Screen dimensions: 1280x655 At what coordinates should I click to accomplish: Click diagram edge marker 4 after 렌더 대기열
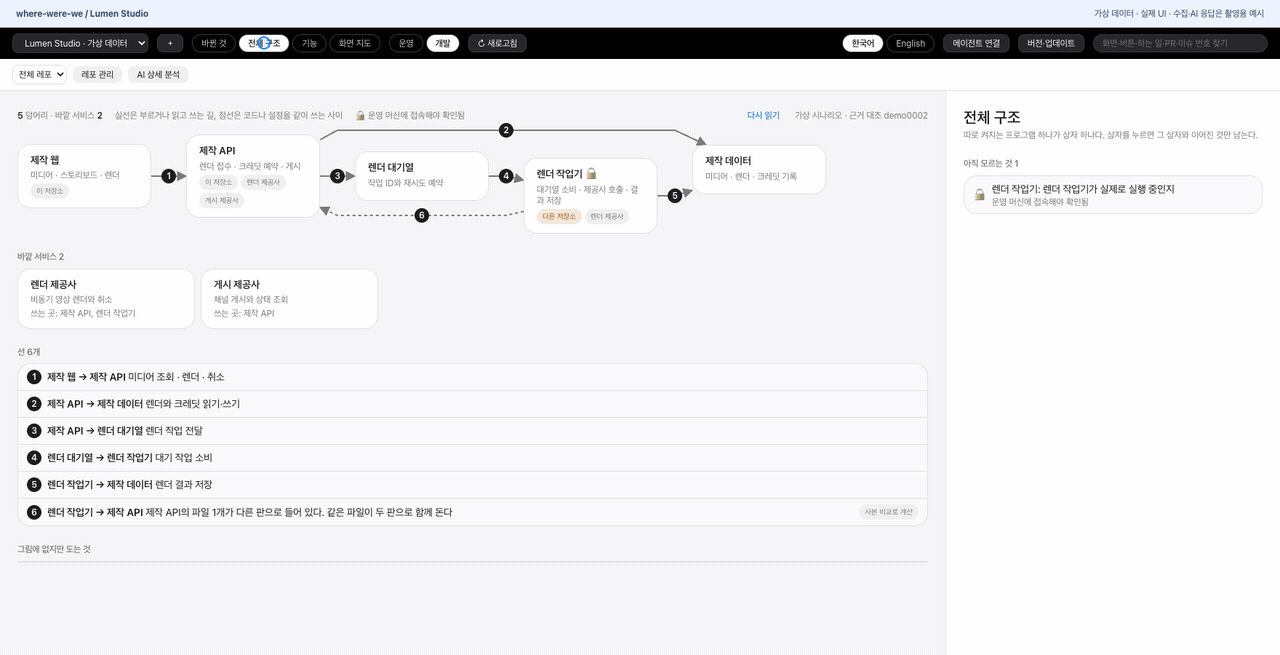(x=506, y=176)
